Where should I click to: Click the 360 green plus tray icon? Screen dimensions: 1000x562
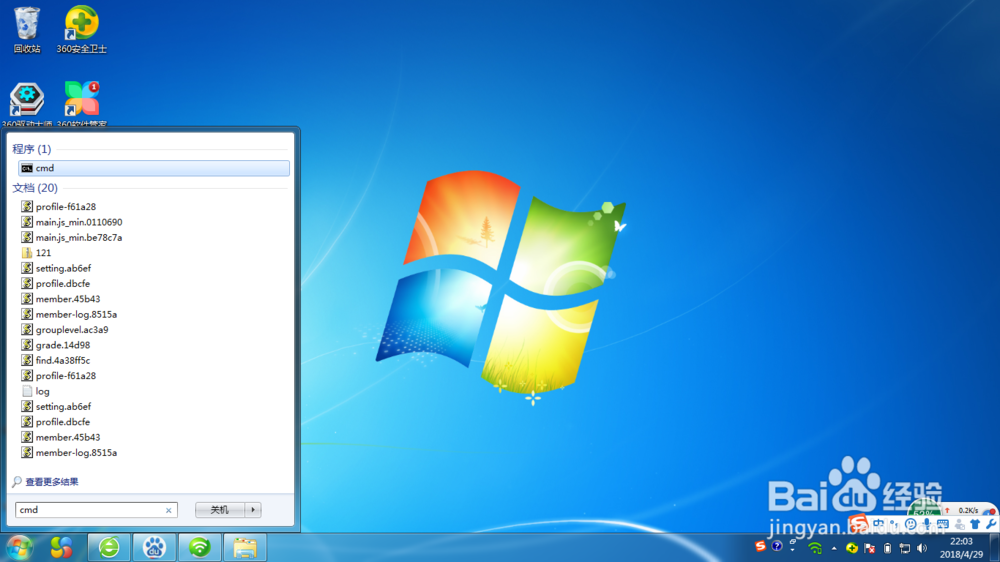tap(851, 548)
